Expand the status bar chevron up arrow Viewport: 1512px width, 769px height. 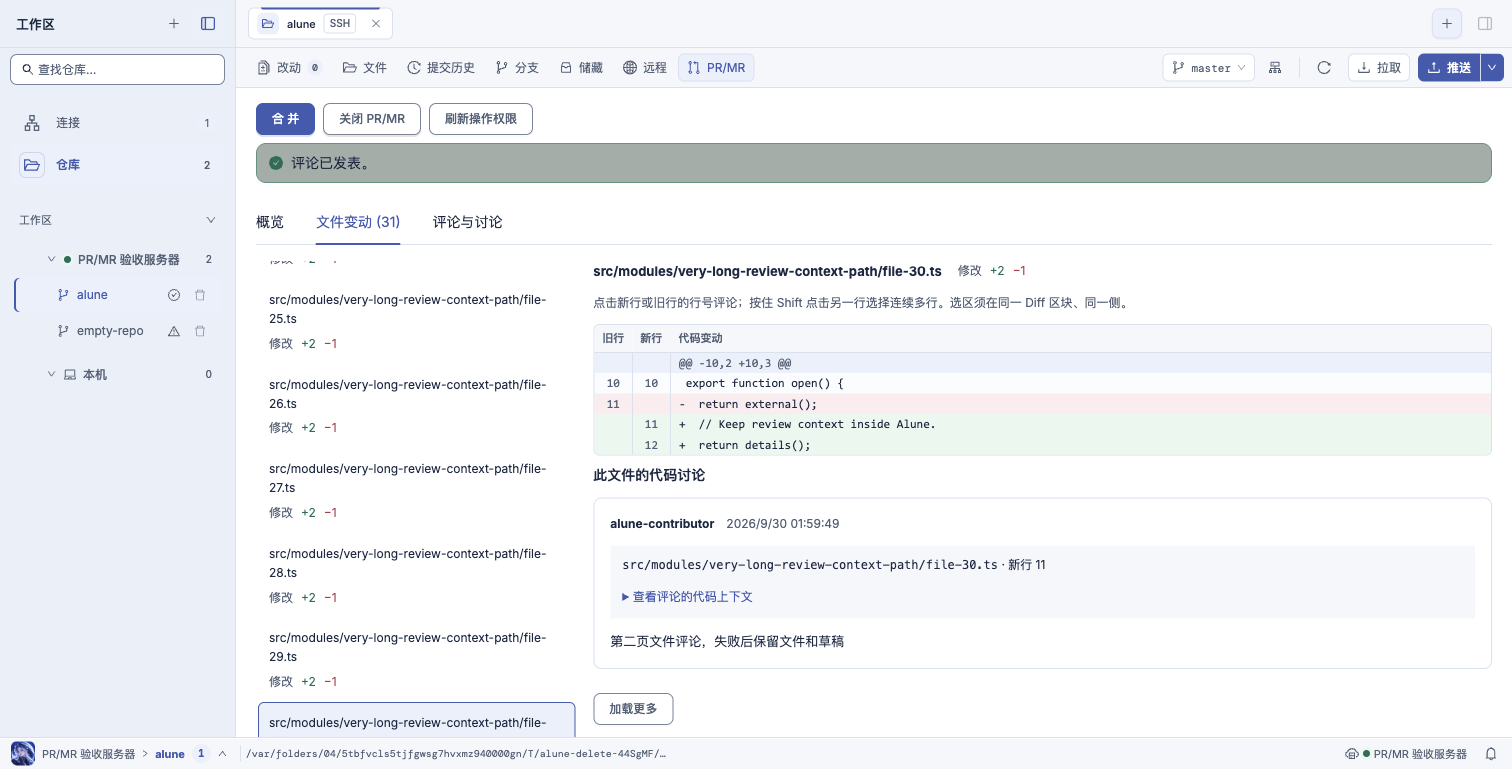point(222,754)
